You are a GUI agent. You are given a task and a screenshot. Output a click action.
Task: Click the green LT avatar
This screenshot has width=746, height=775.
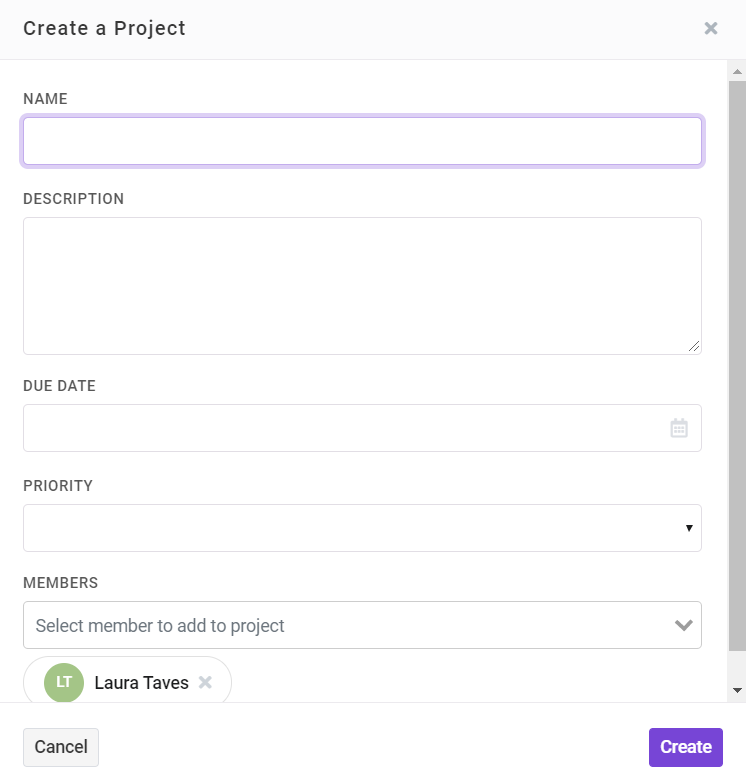(x=64, y=683)
